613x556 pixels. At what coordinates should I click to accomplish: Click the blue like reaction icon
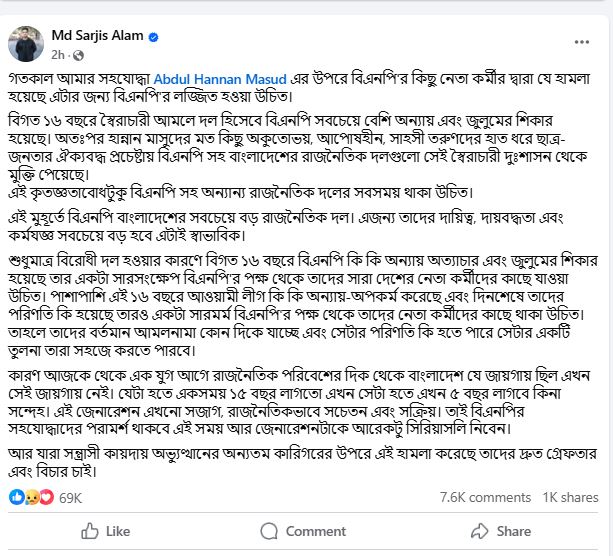click(x=17, y=497)
